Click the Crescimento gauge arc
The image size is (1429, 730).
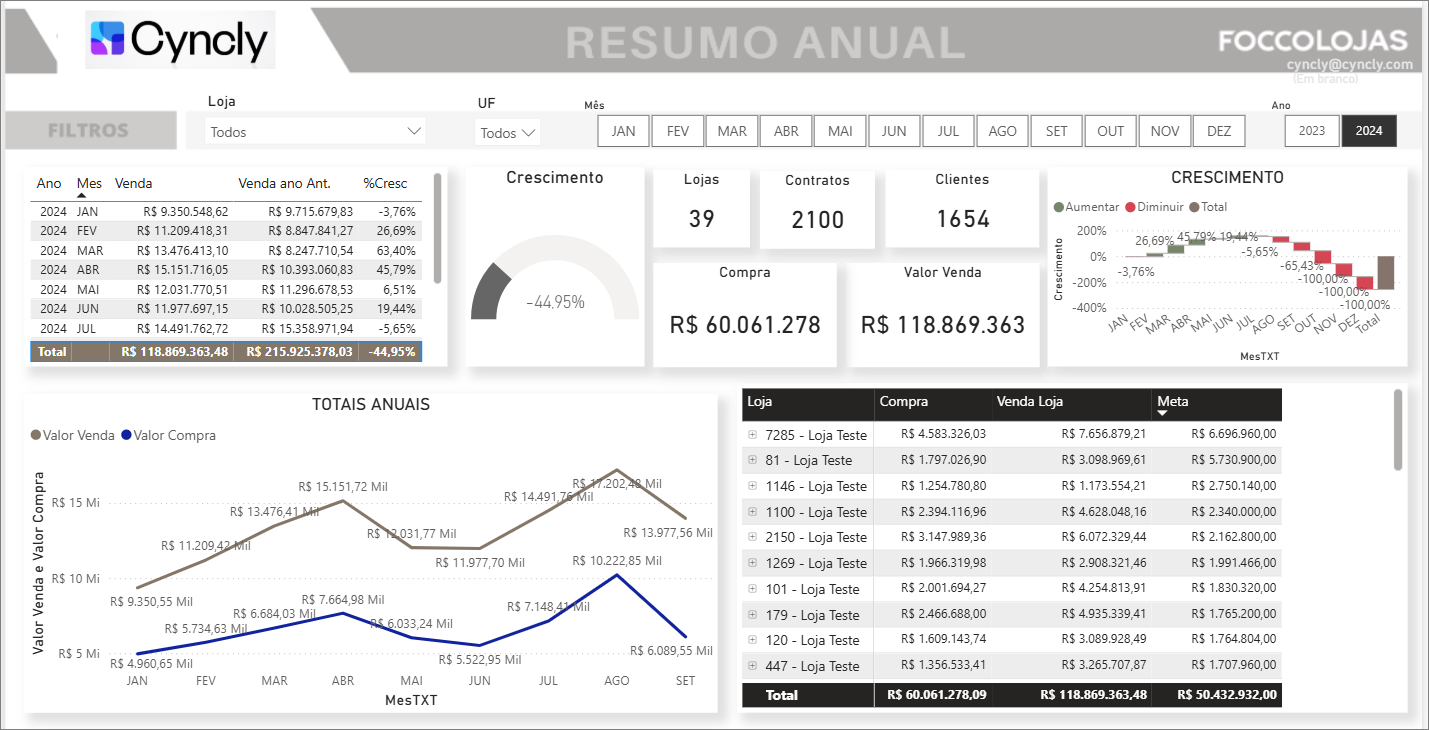click(490, 290)
